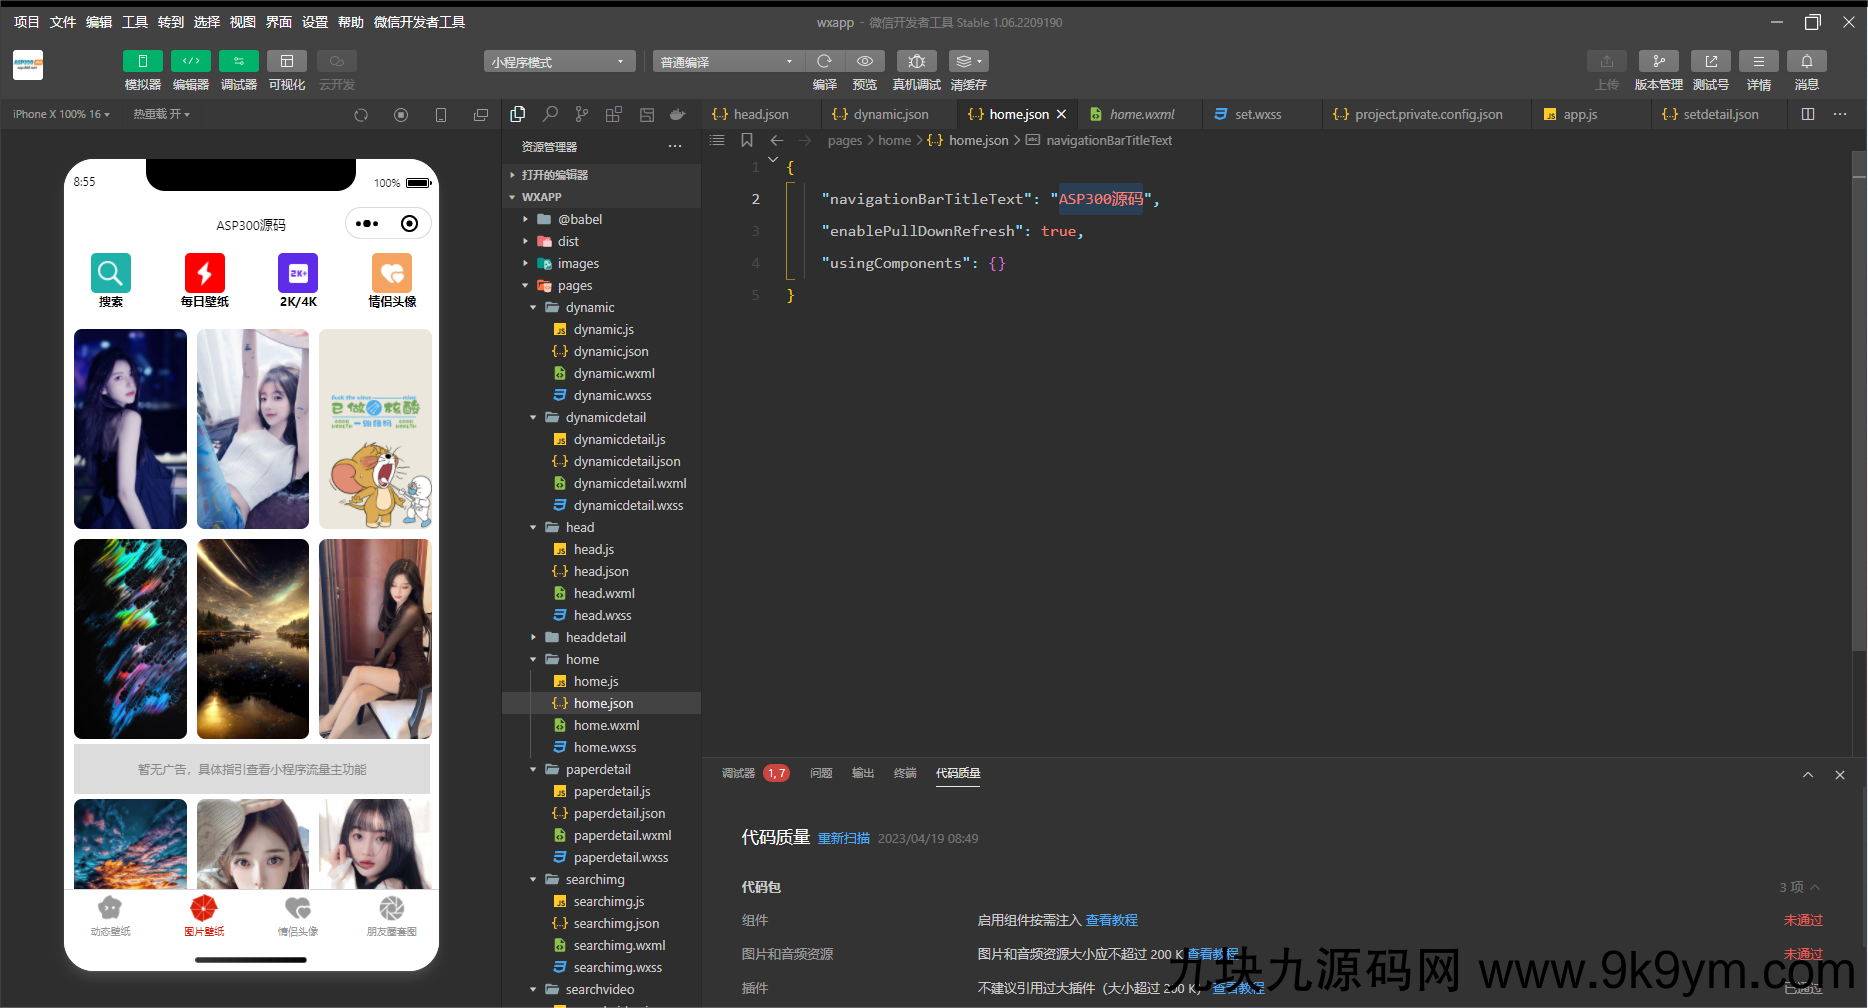The image size is (1868, 1008).
Task: Click the clear cache icon
Action: click(x=967, y=62)
